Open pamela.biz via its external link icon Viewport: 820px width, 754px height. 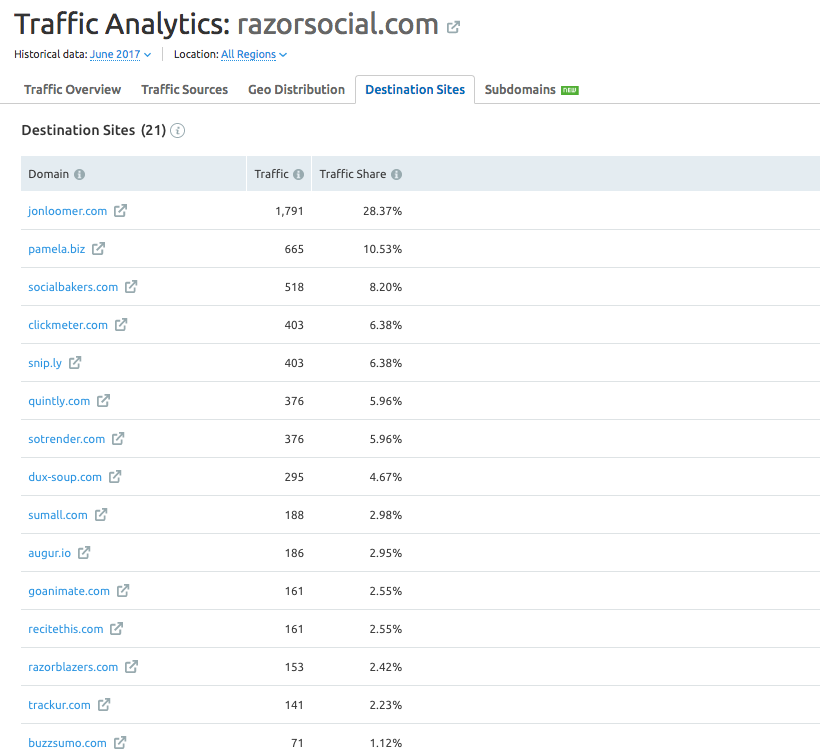[99, 248]
